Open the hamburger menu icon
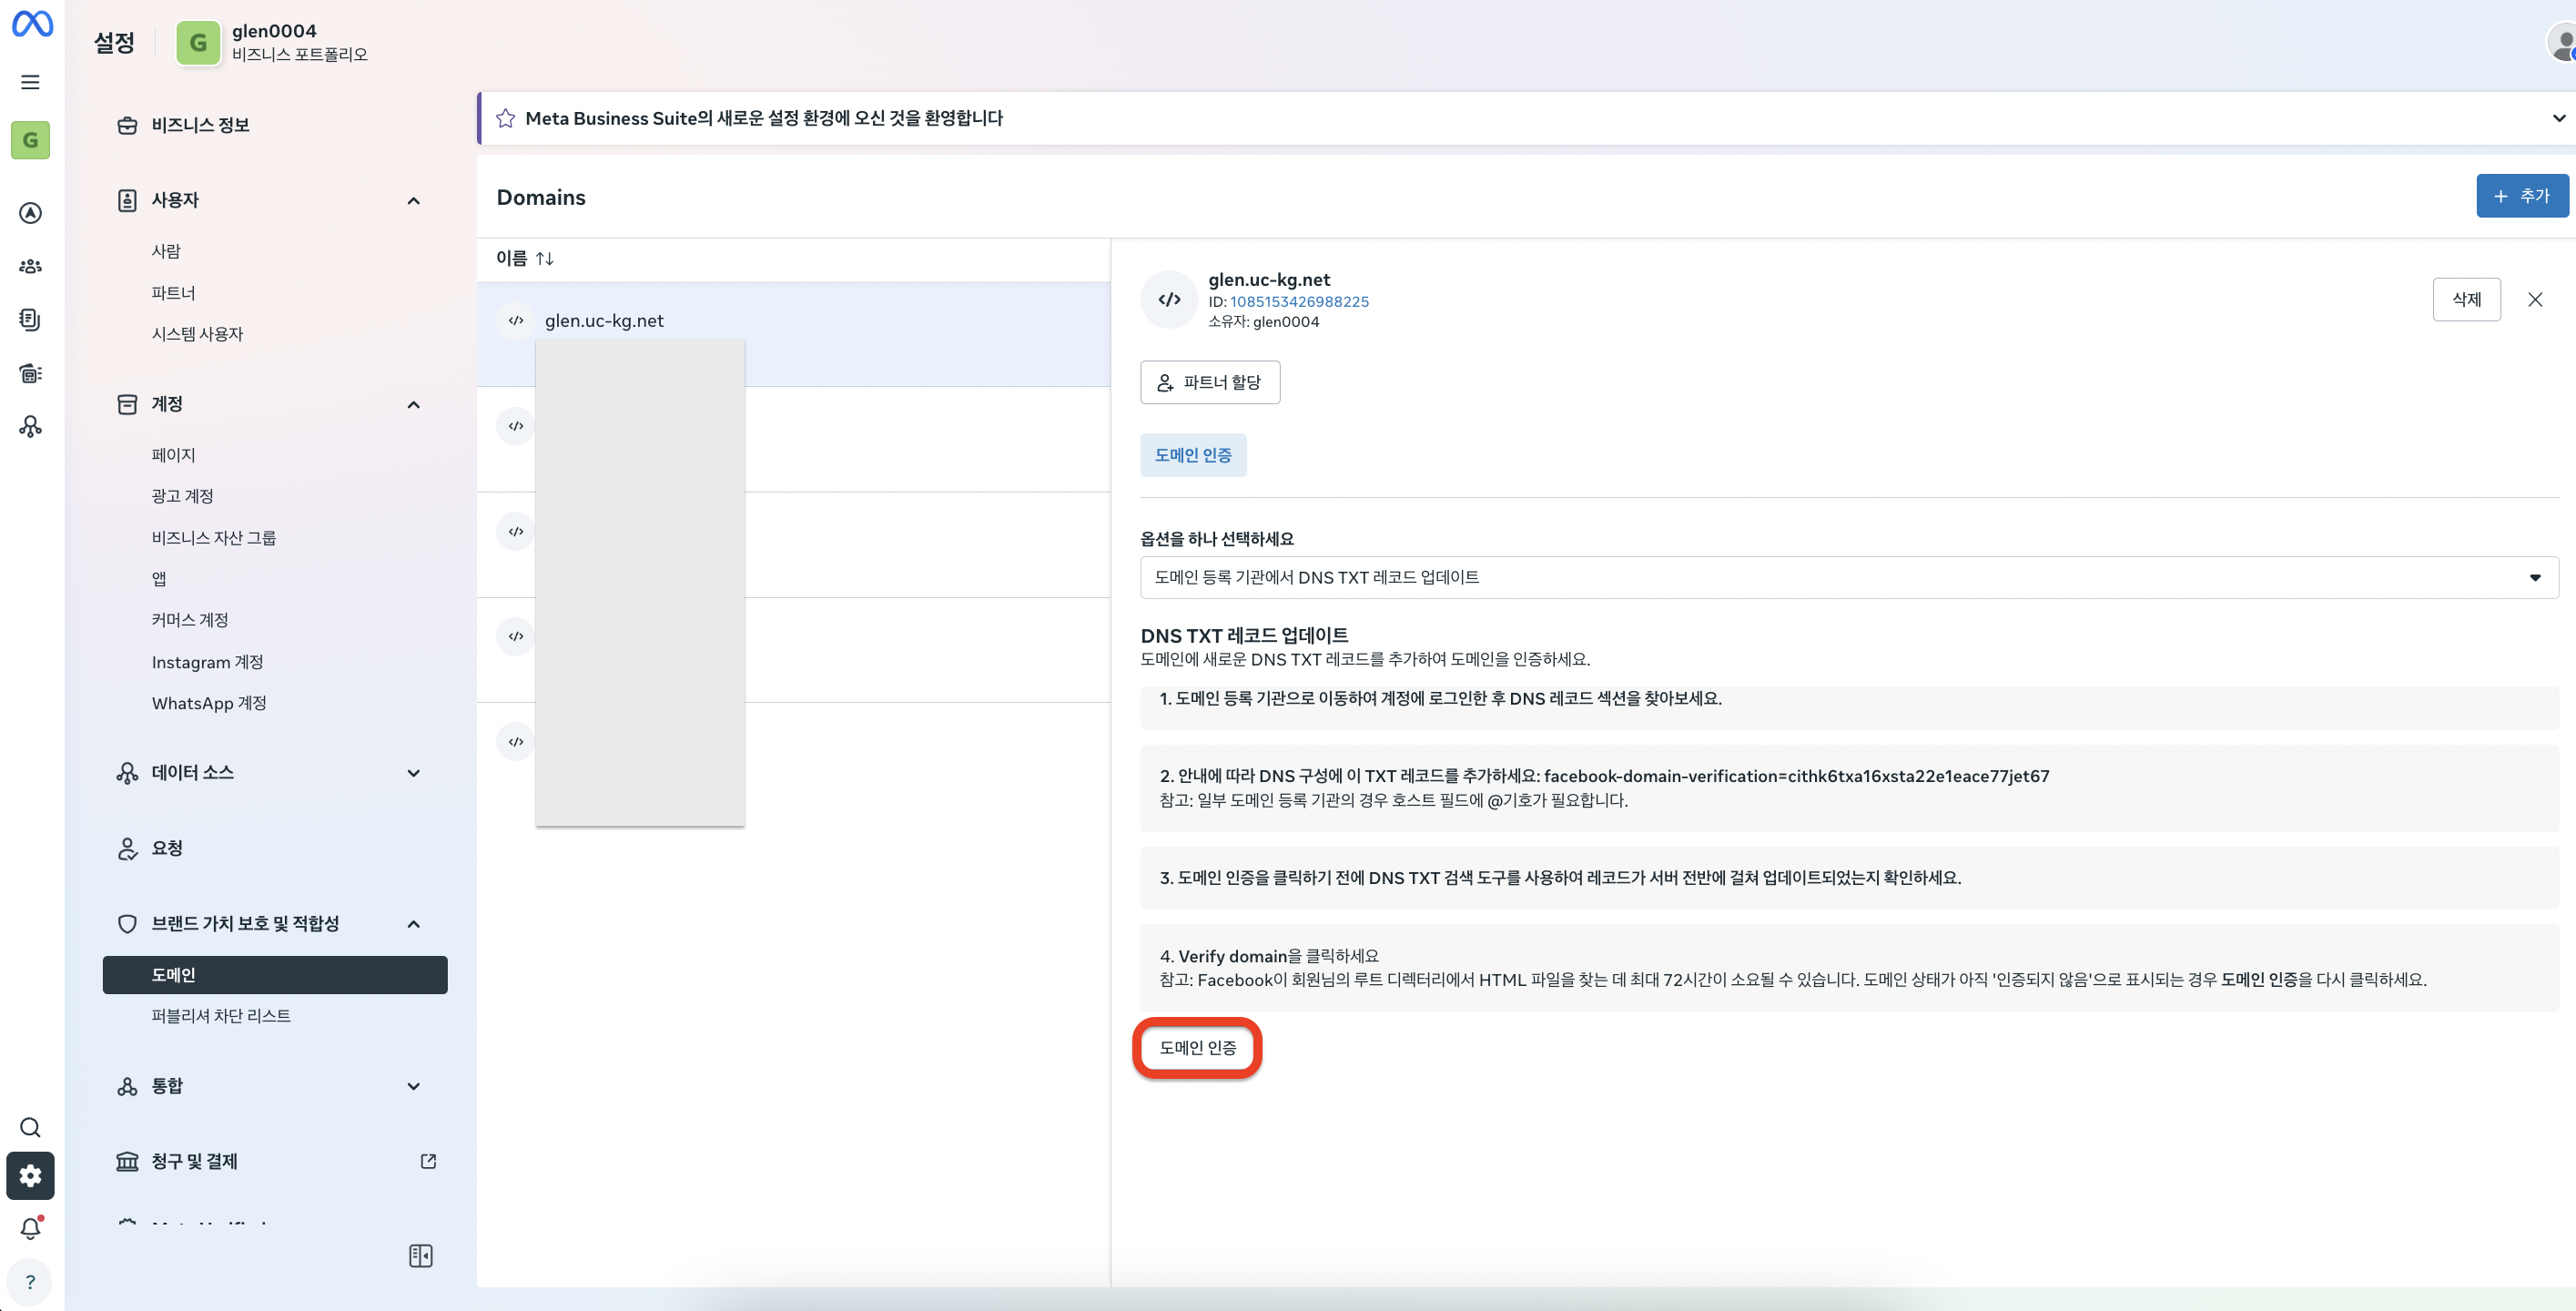 30,82
